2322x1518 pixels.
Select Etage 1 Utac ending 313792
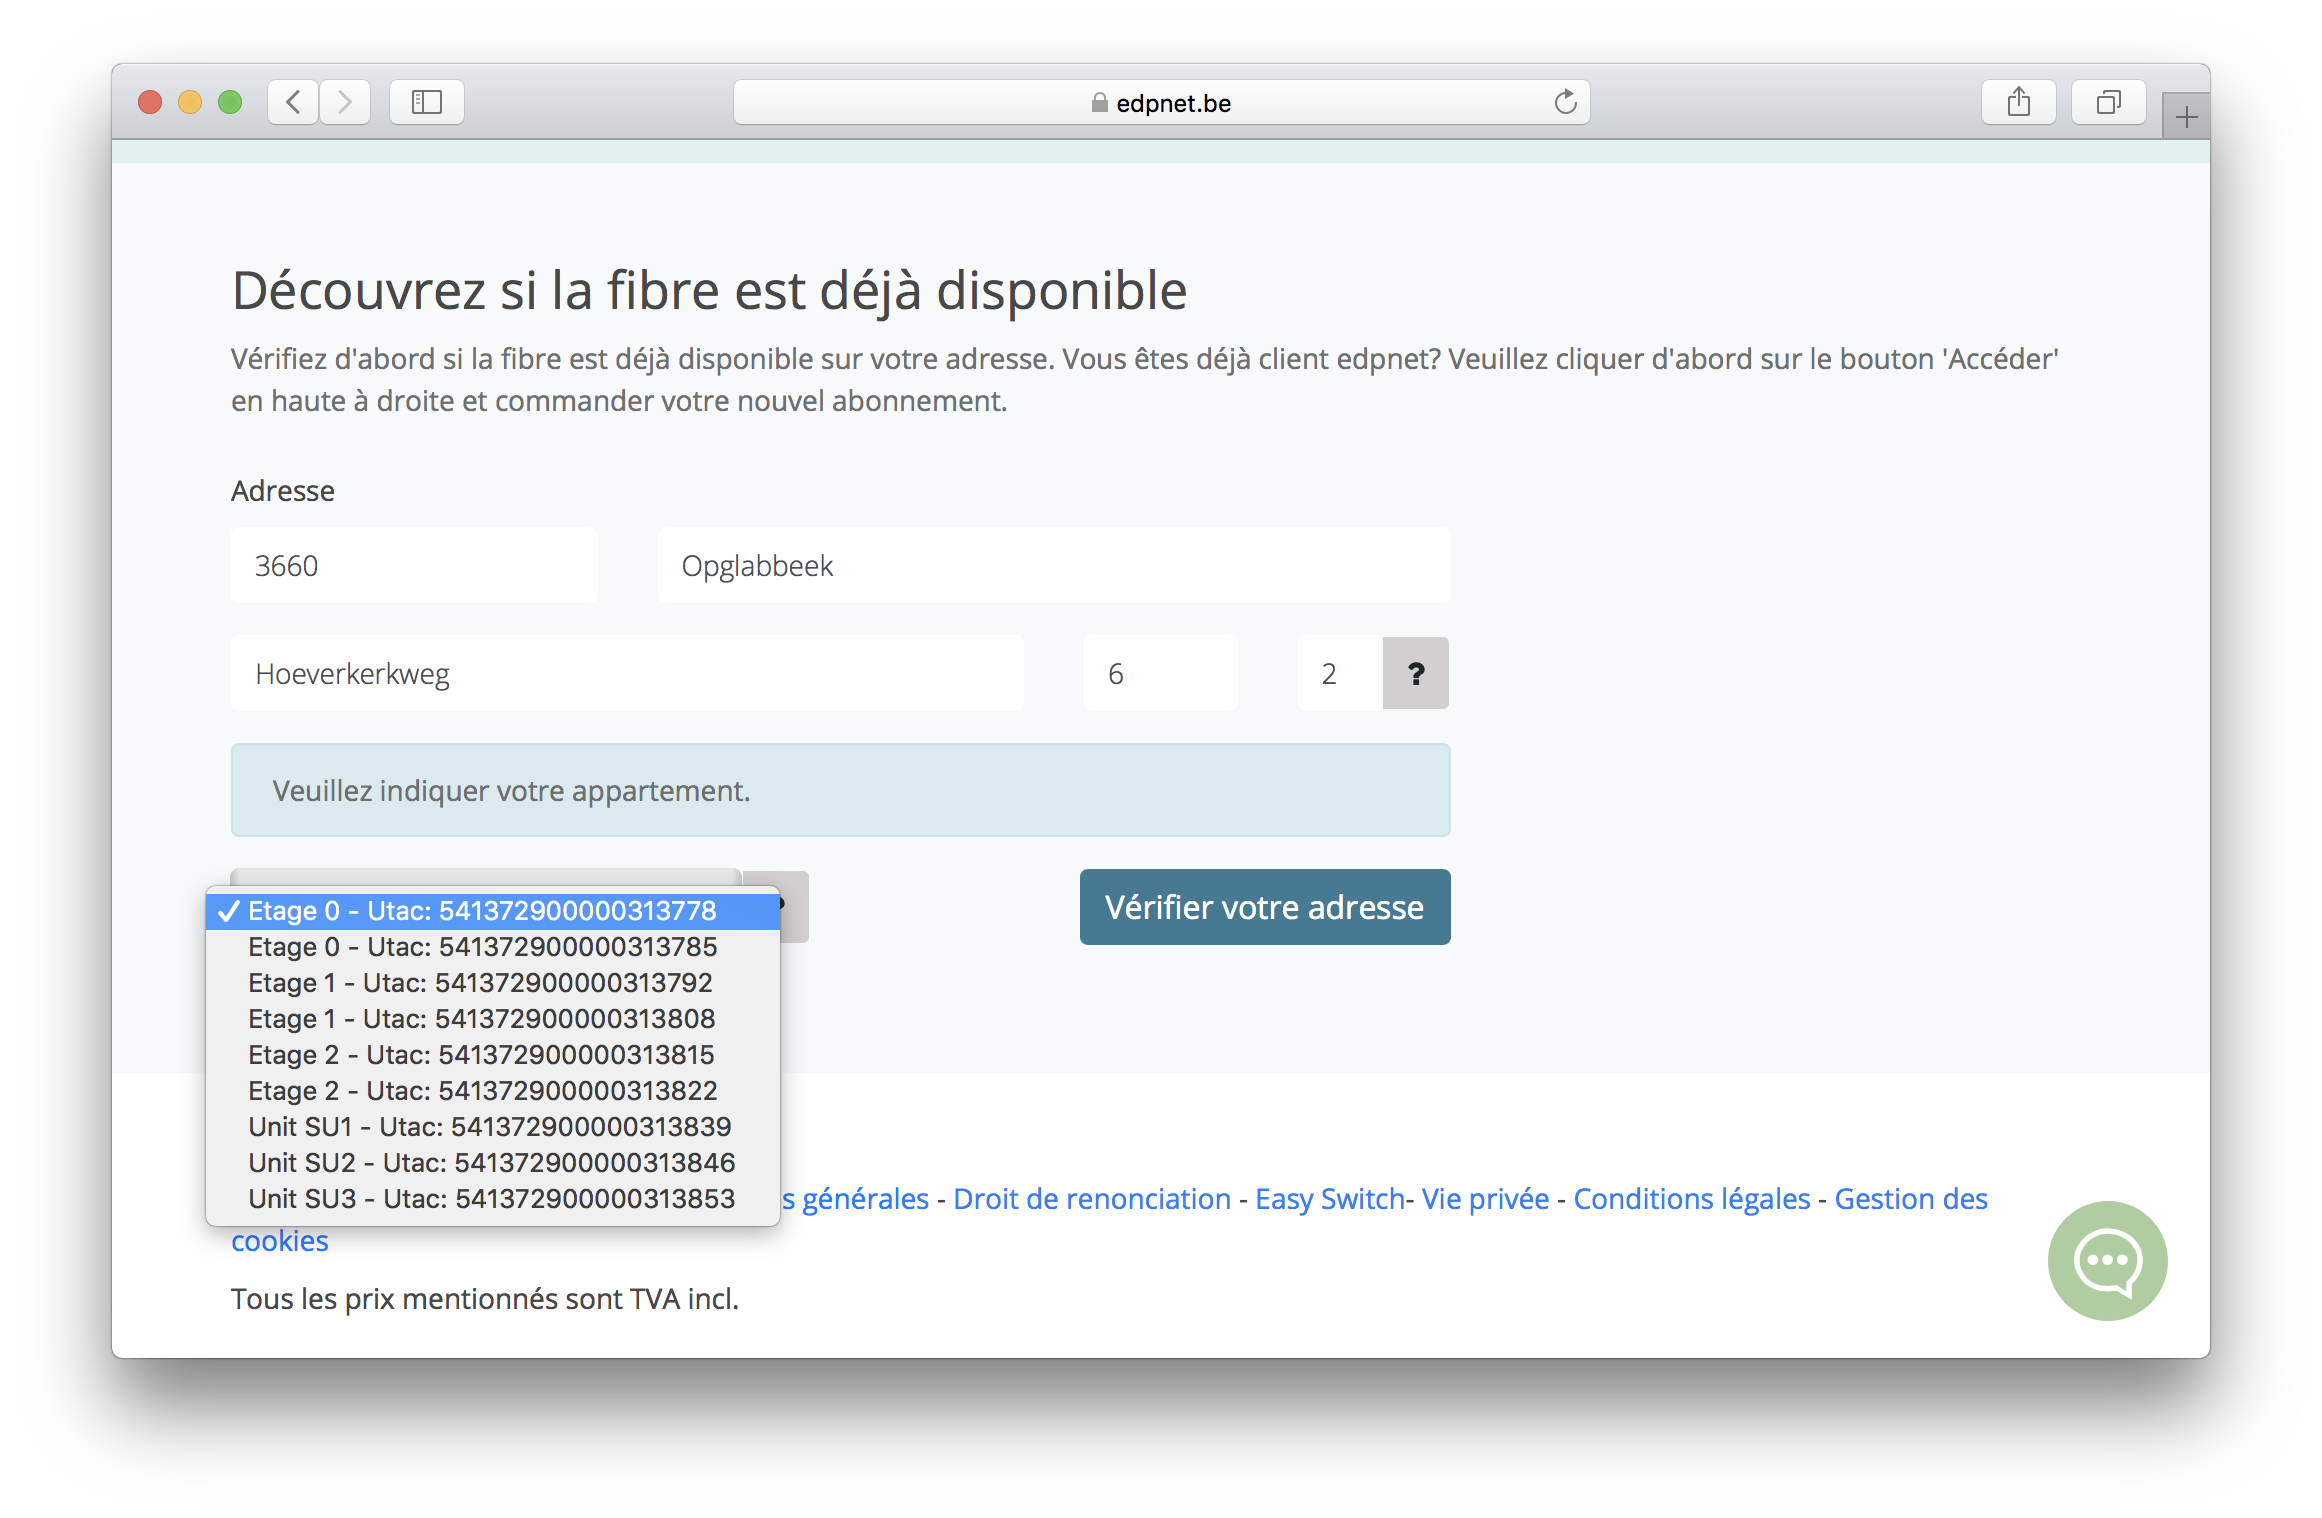point(492,983)
